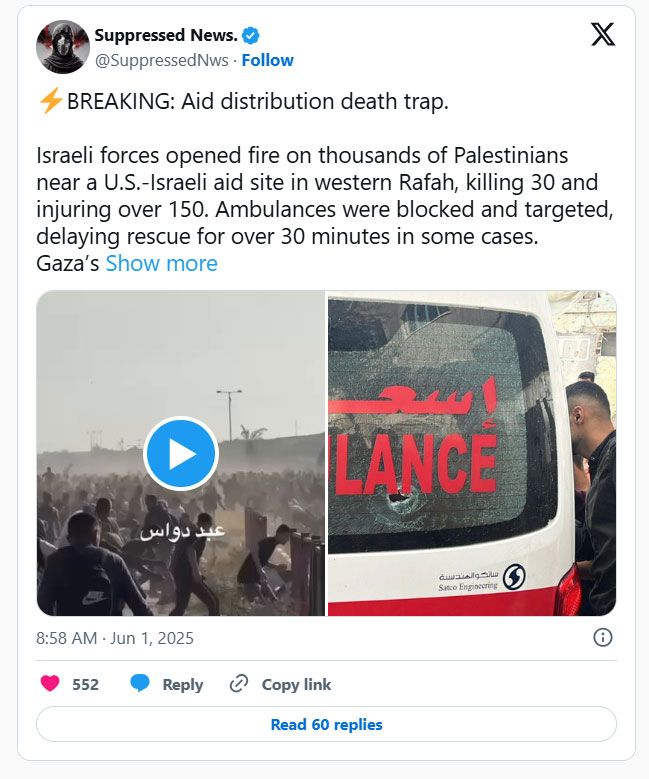
Task: Open the Suppressed News display name
Action: tap(166, 35)
